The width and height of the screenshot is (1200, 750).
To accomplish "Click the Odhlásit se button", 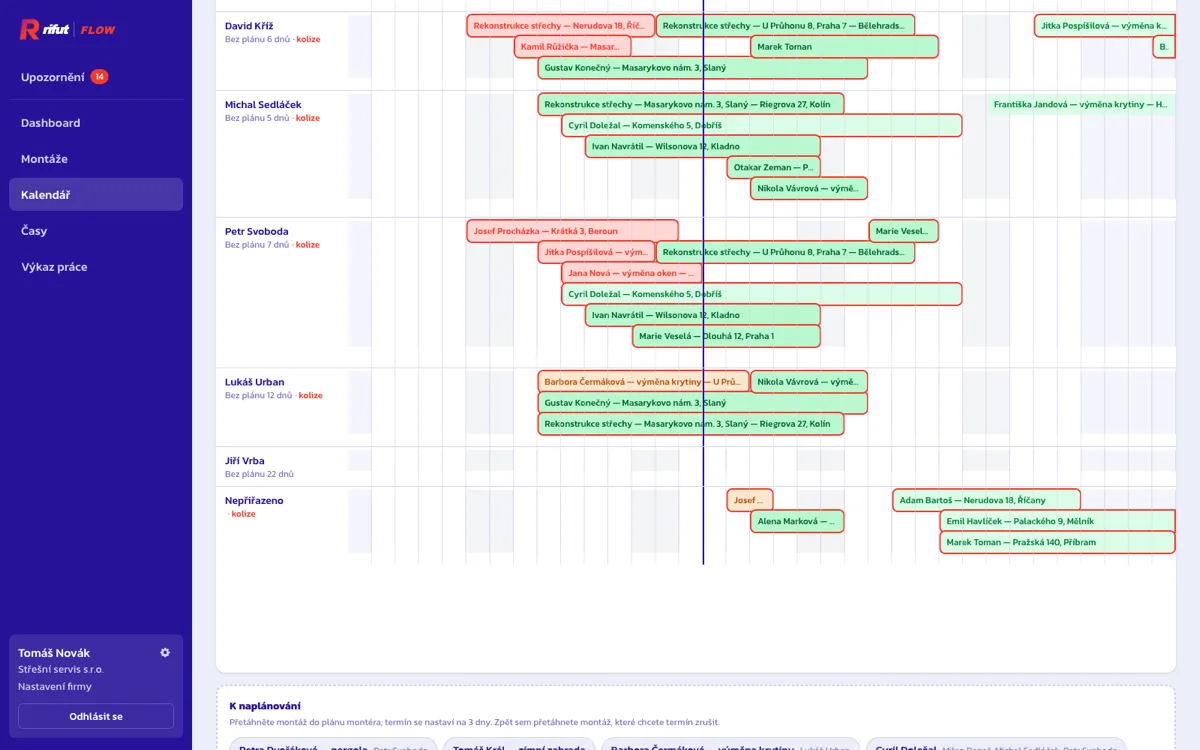I will click(96, 716).
